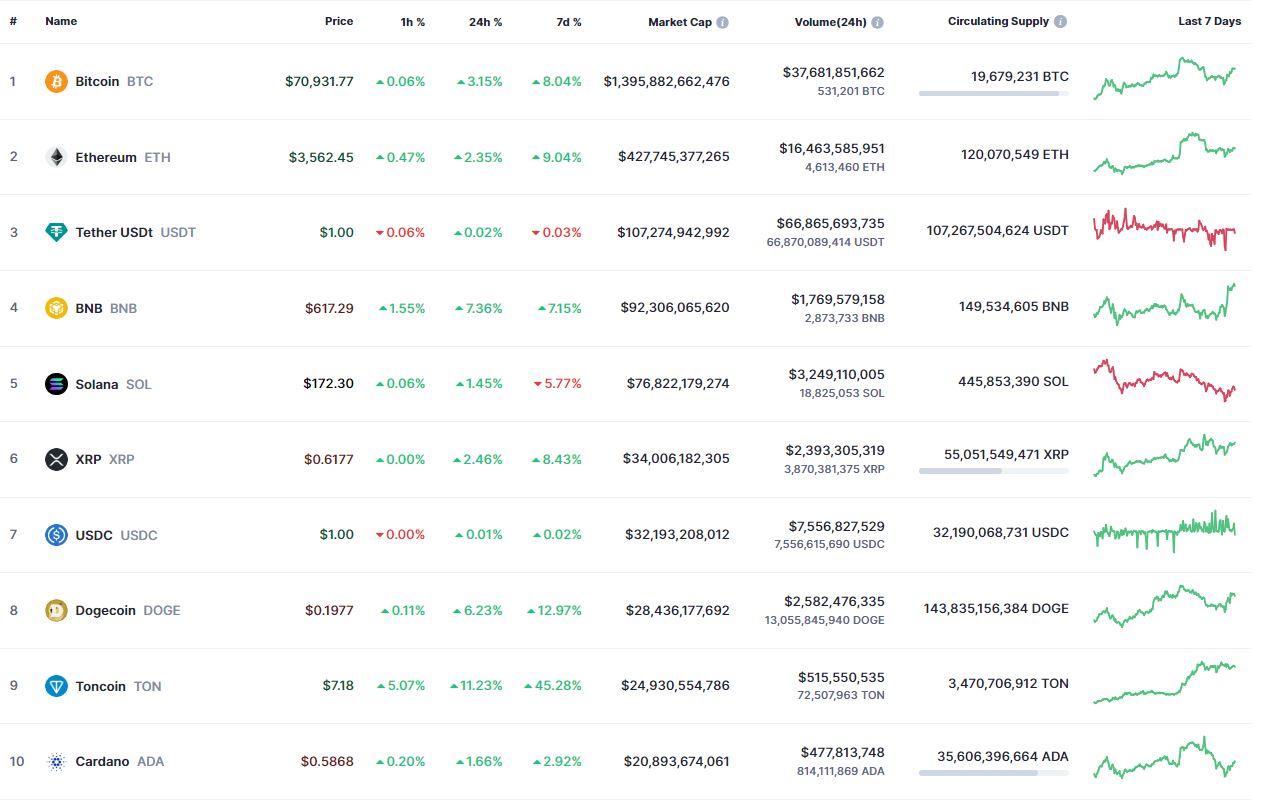Screen dimensions: 1264x806
Task: Click the info icon beside Volume(24h)
Action: click(x=877, y=22)
